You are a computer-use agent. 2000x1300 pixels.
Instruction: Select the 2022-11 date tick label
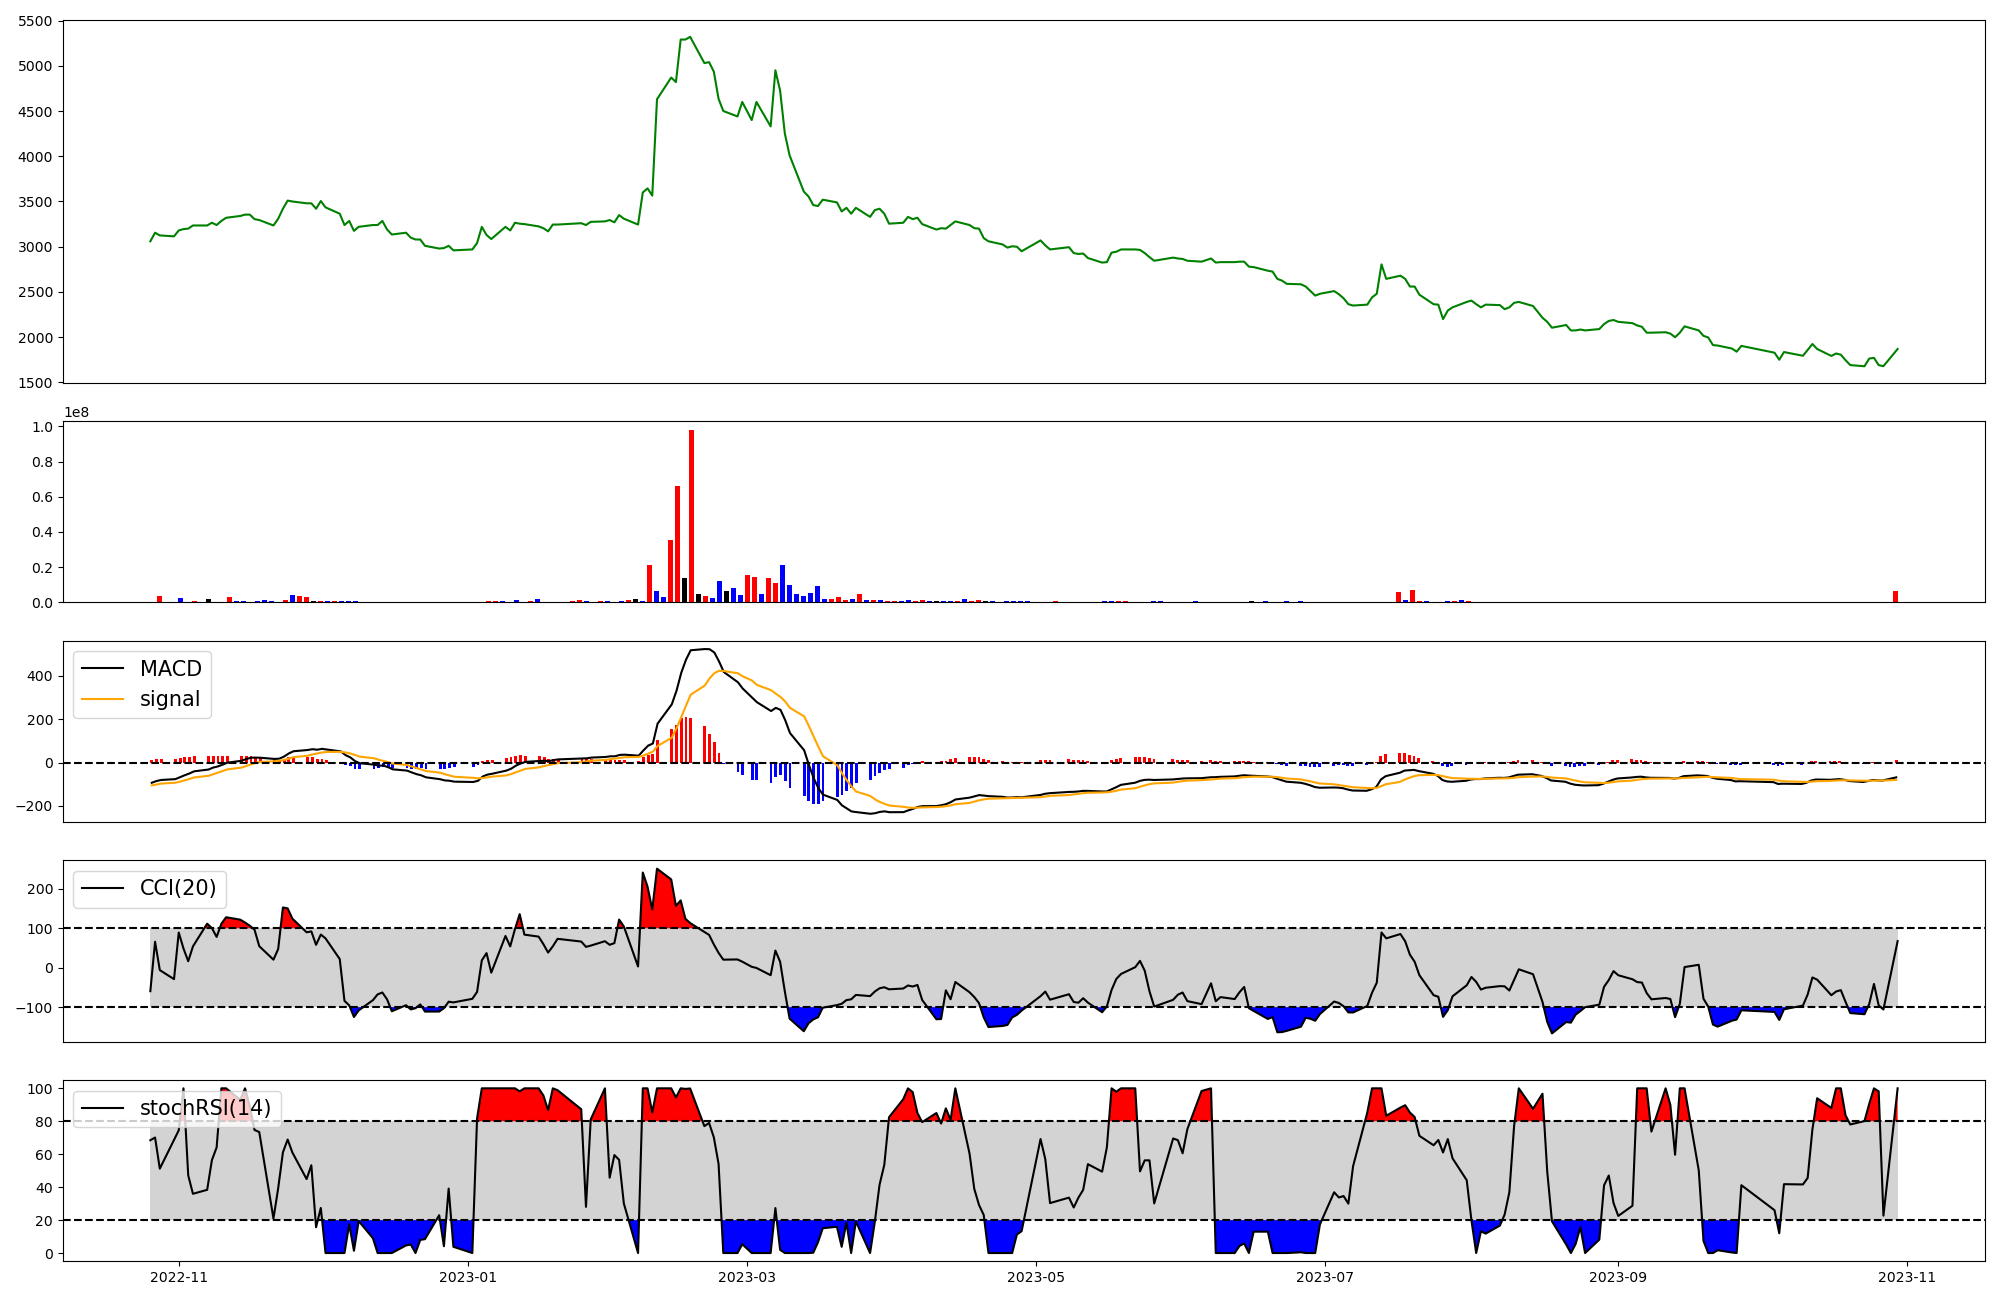click(x=179, y=1277)
